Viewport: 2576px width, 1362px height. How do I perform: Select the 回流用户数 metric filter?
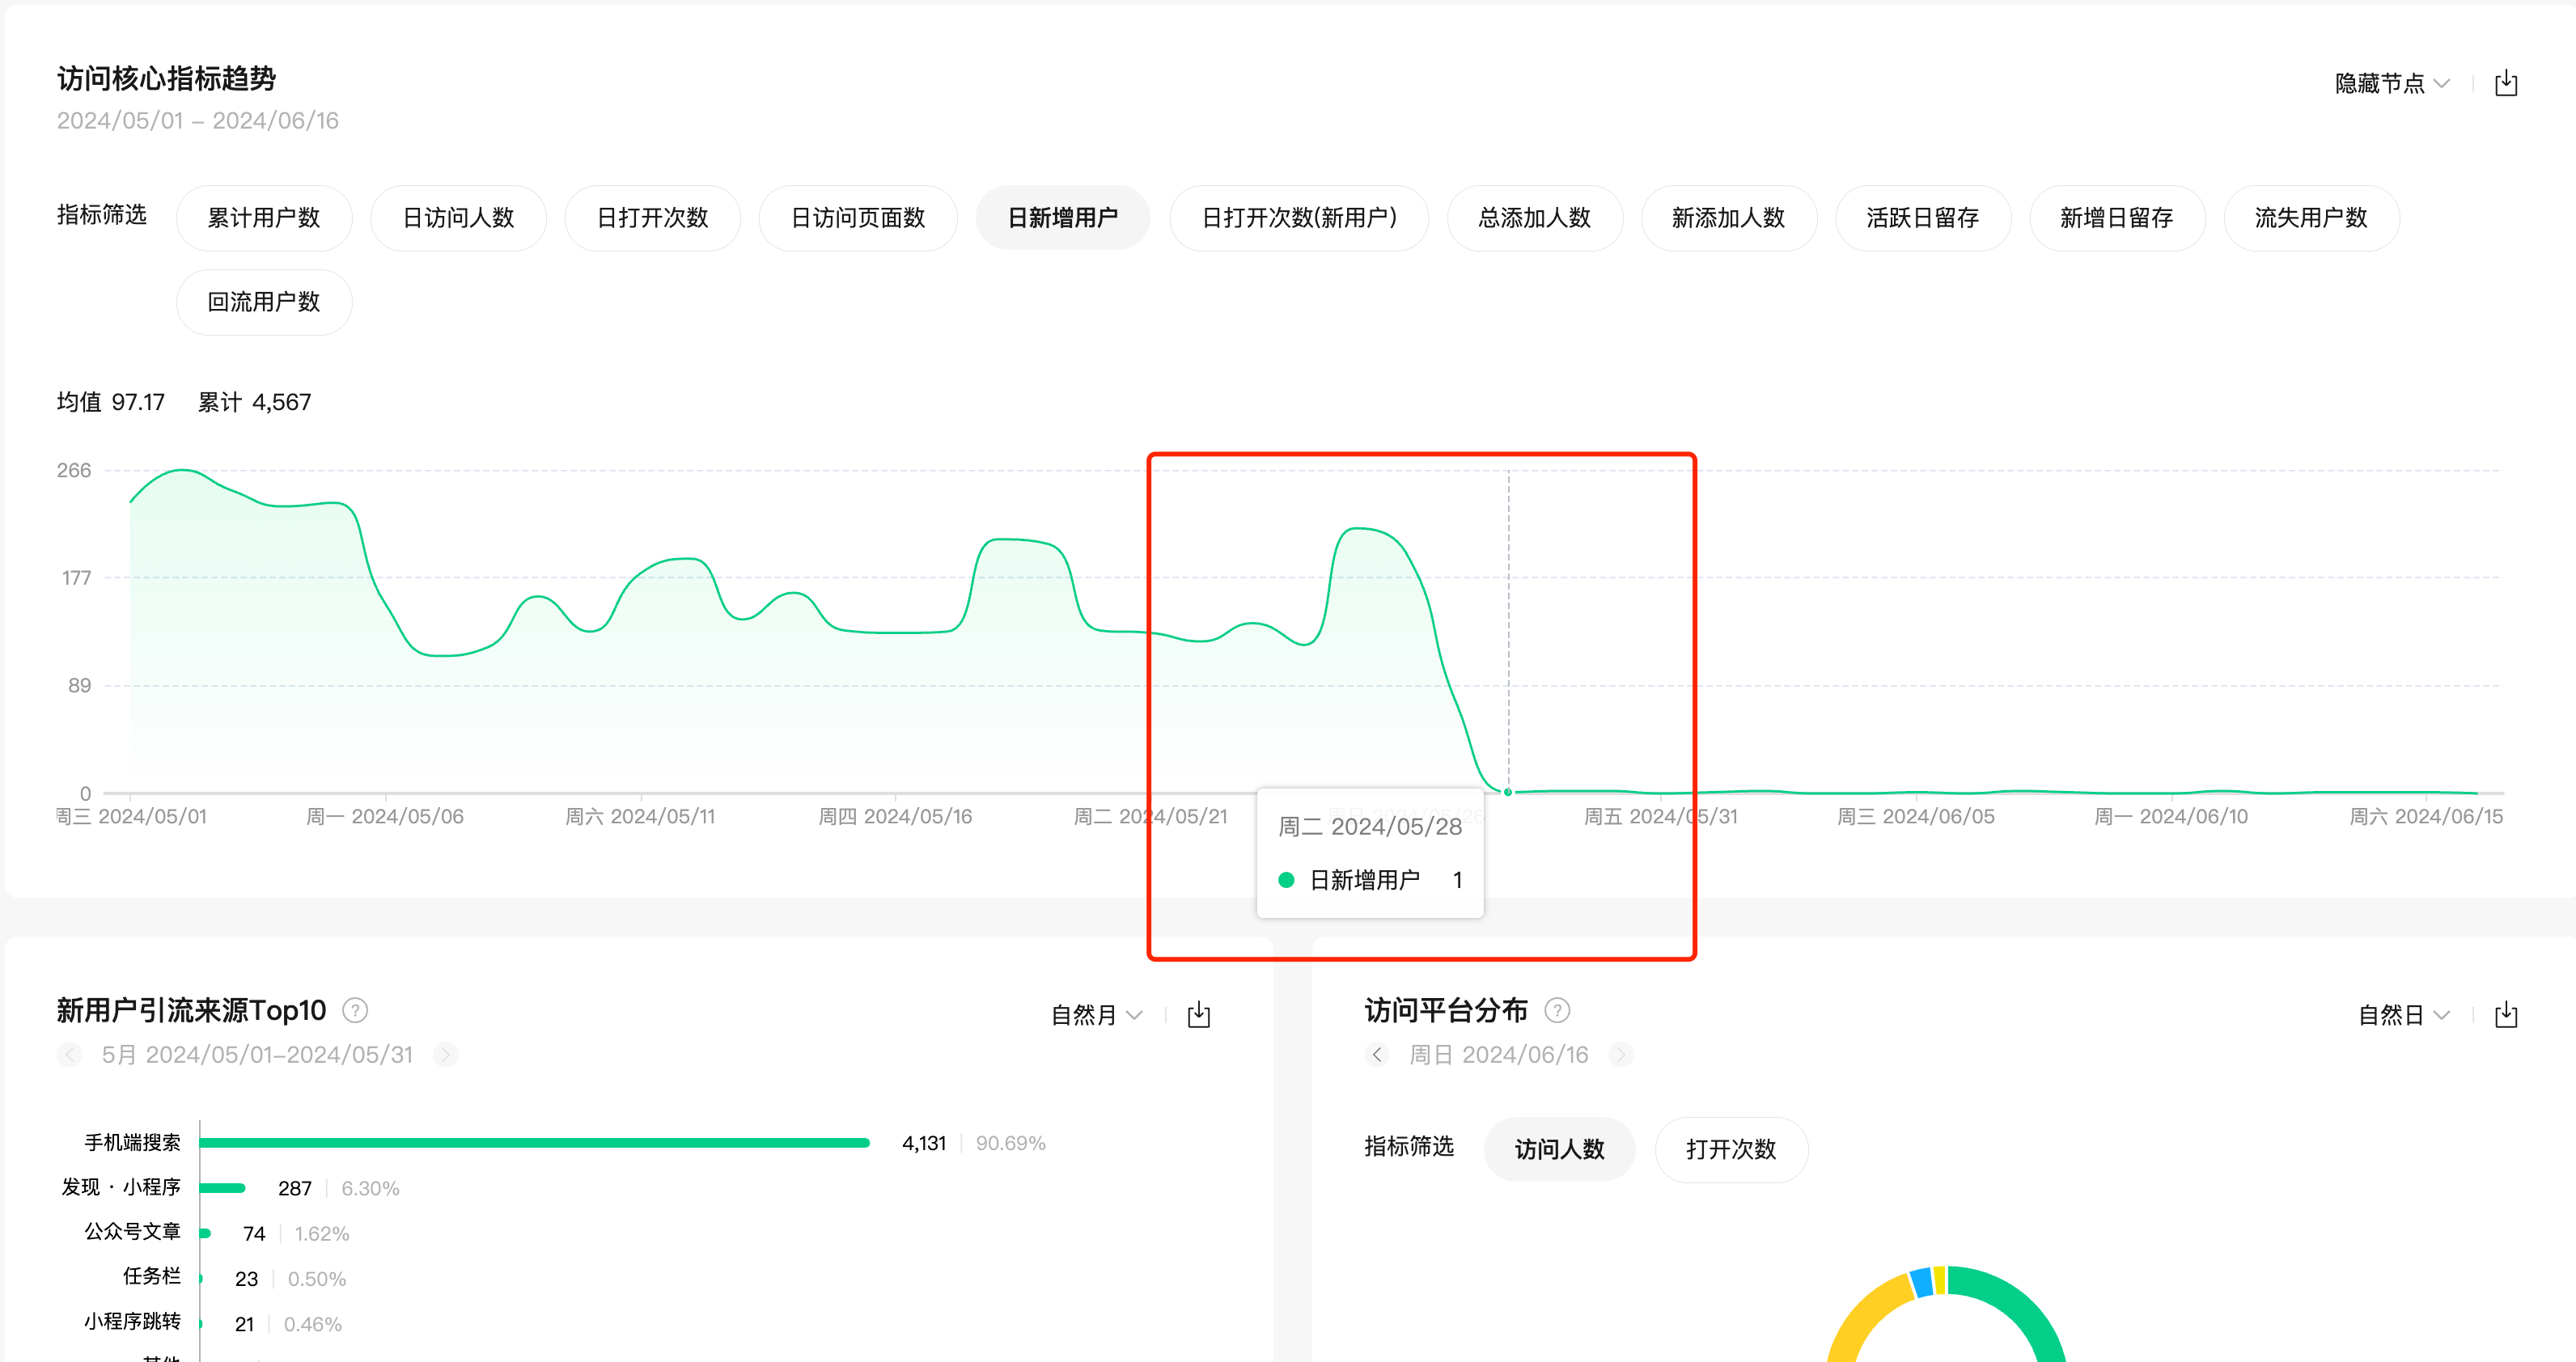coord(264,302)
